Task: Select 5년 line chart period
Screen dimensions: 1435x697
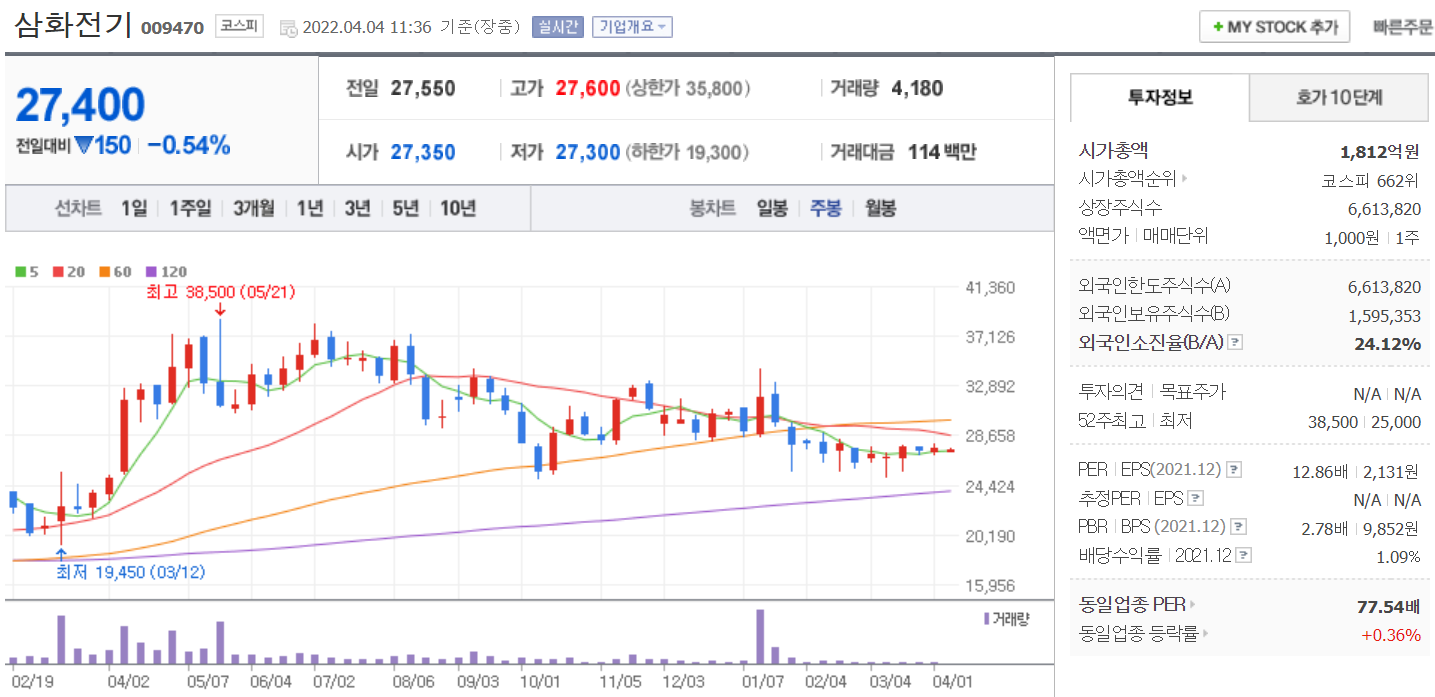Action: 405,208
